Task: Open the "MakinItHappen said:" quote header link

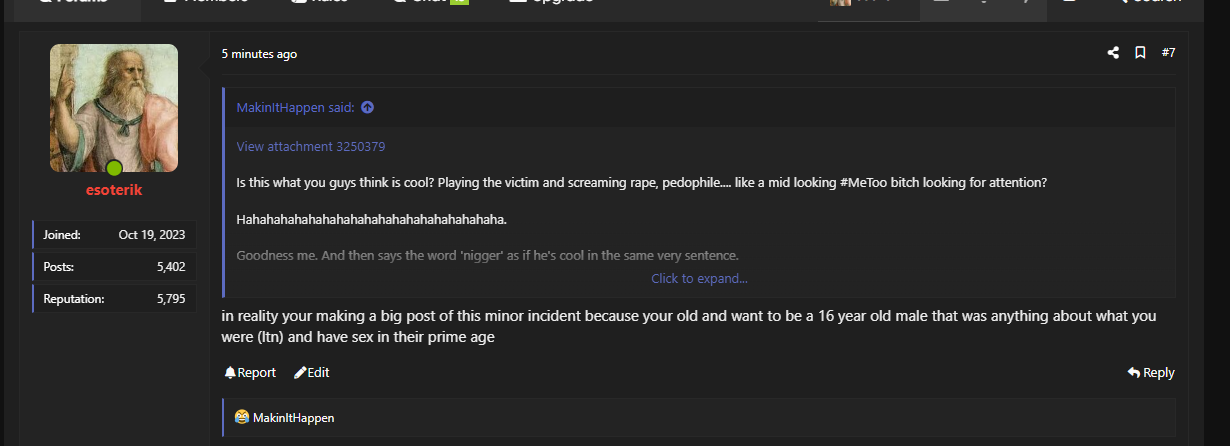Action: pos(296,108)
